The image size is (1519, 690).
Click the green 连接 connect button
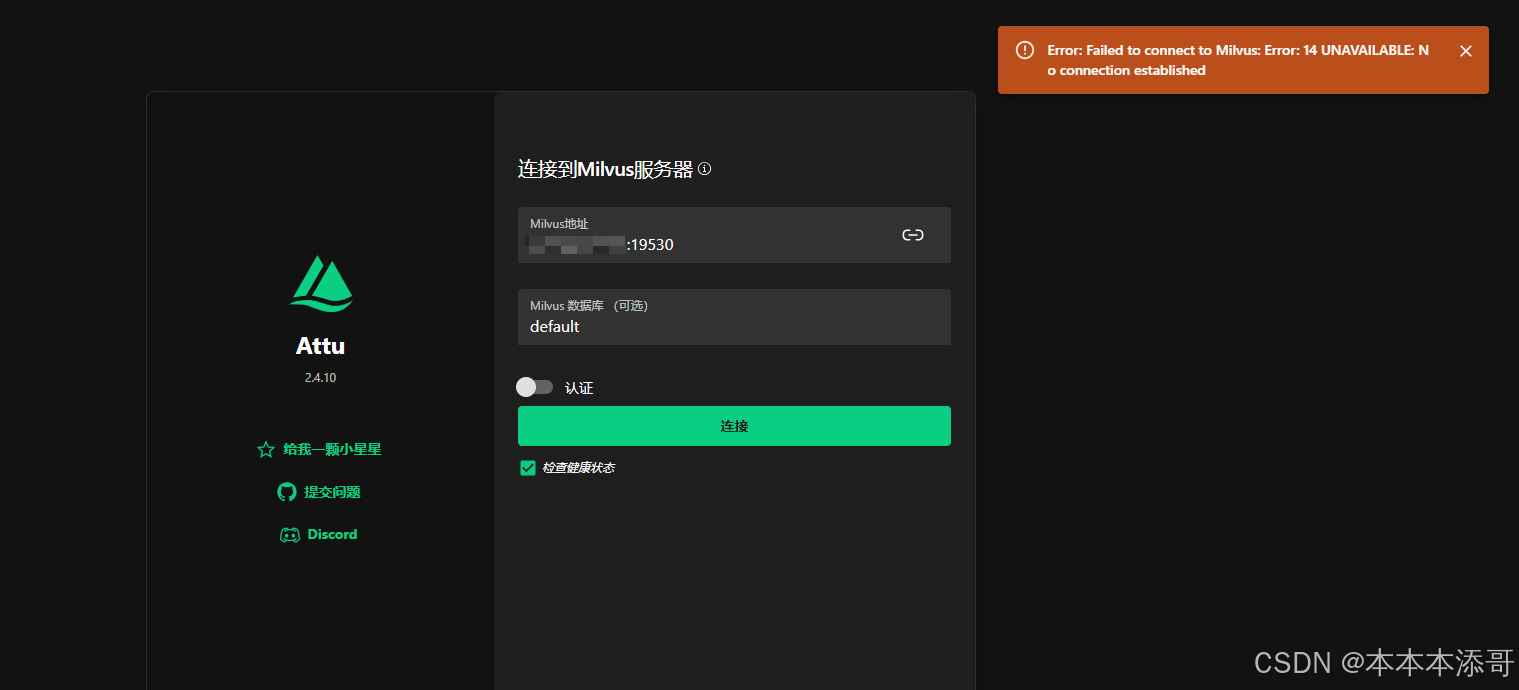734,426
